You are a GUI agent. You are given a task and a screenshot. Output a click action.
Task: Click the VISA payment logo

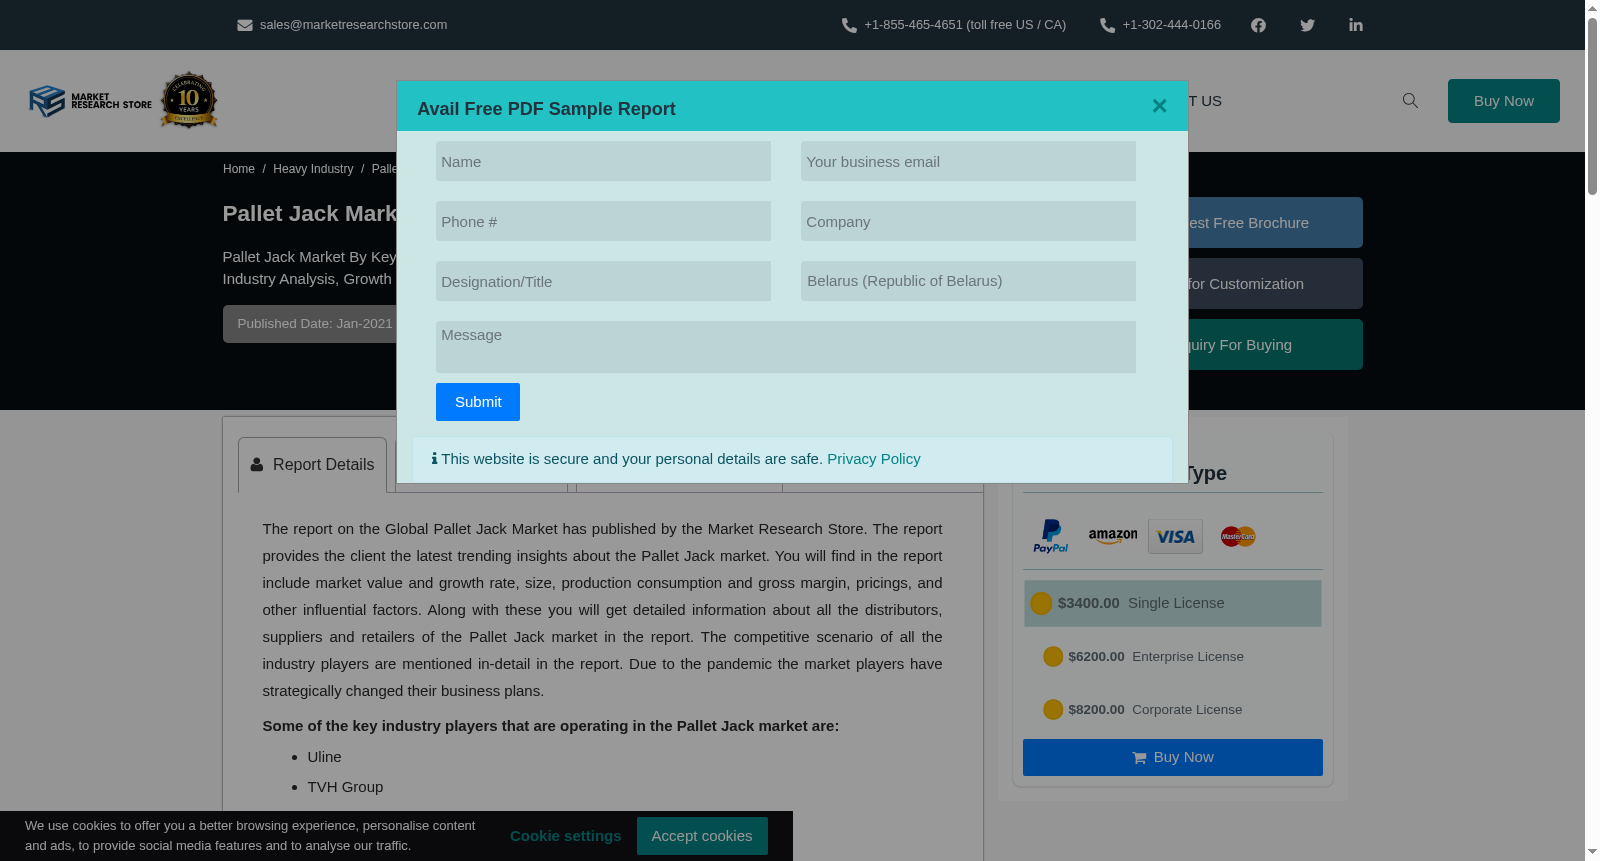(x=1175, y=537)
